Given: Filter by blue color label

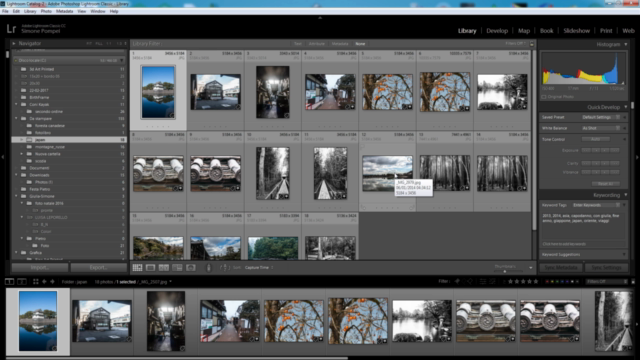Looking at the screenshot, I should pos(562,282).
